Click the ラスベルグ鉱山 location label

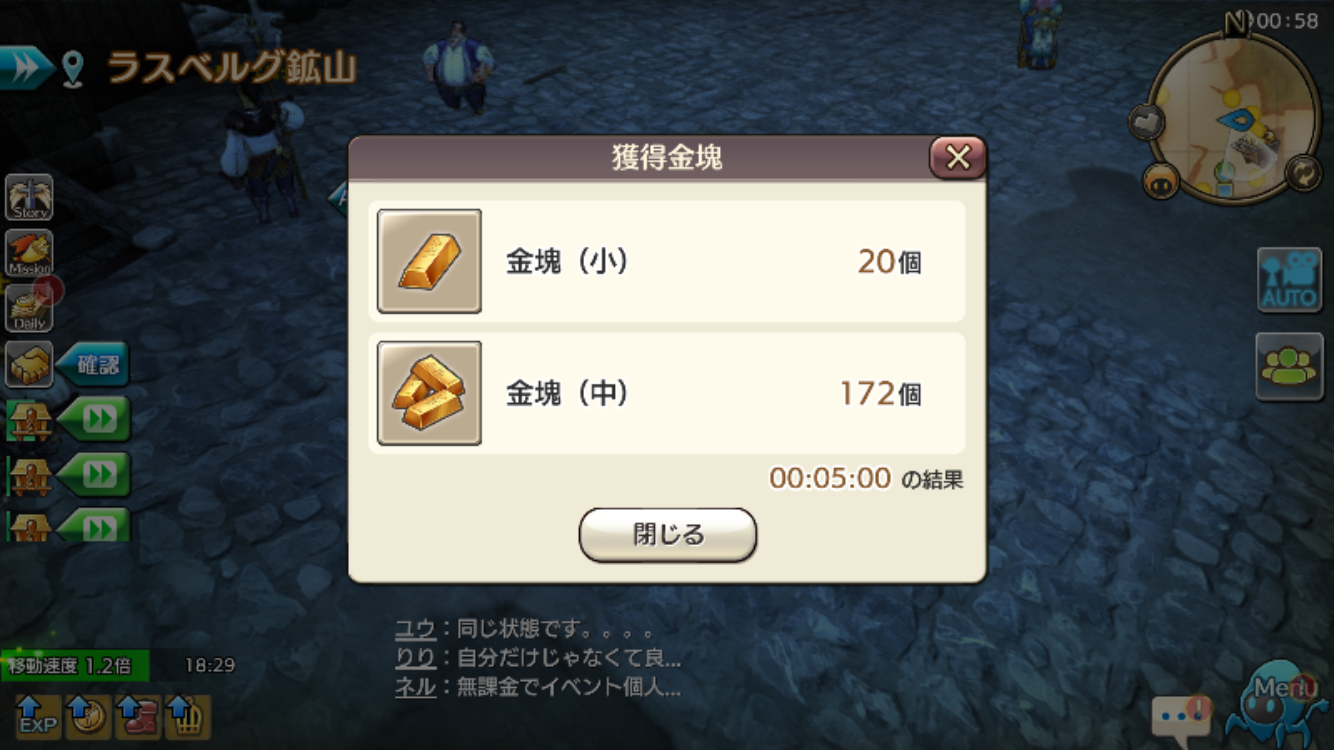[x=232, y=68]
